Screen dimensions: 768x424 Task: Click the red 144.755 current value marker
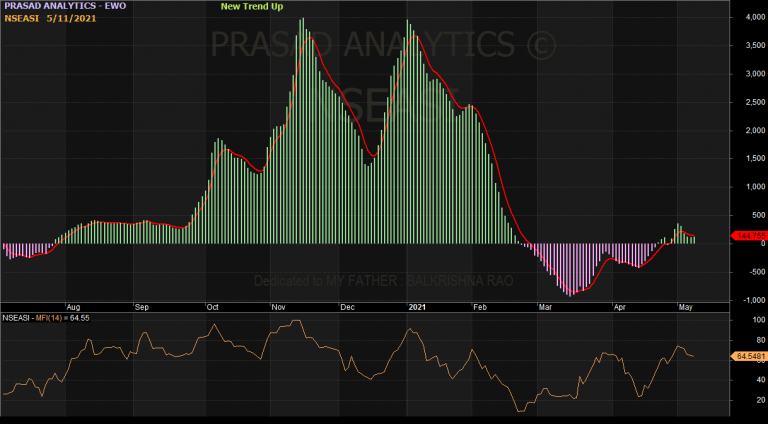(x=749, y=236)
